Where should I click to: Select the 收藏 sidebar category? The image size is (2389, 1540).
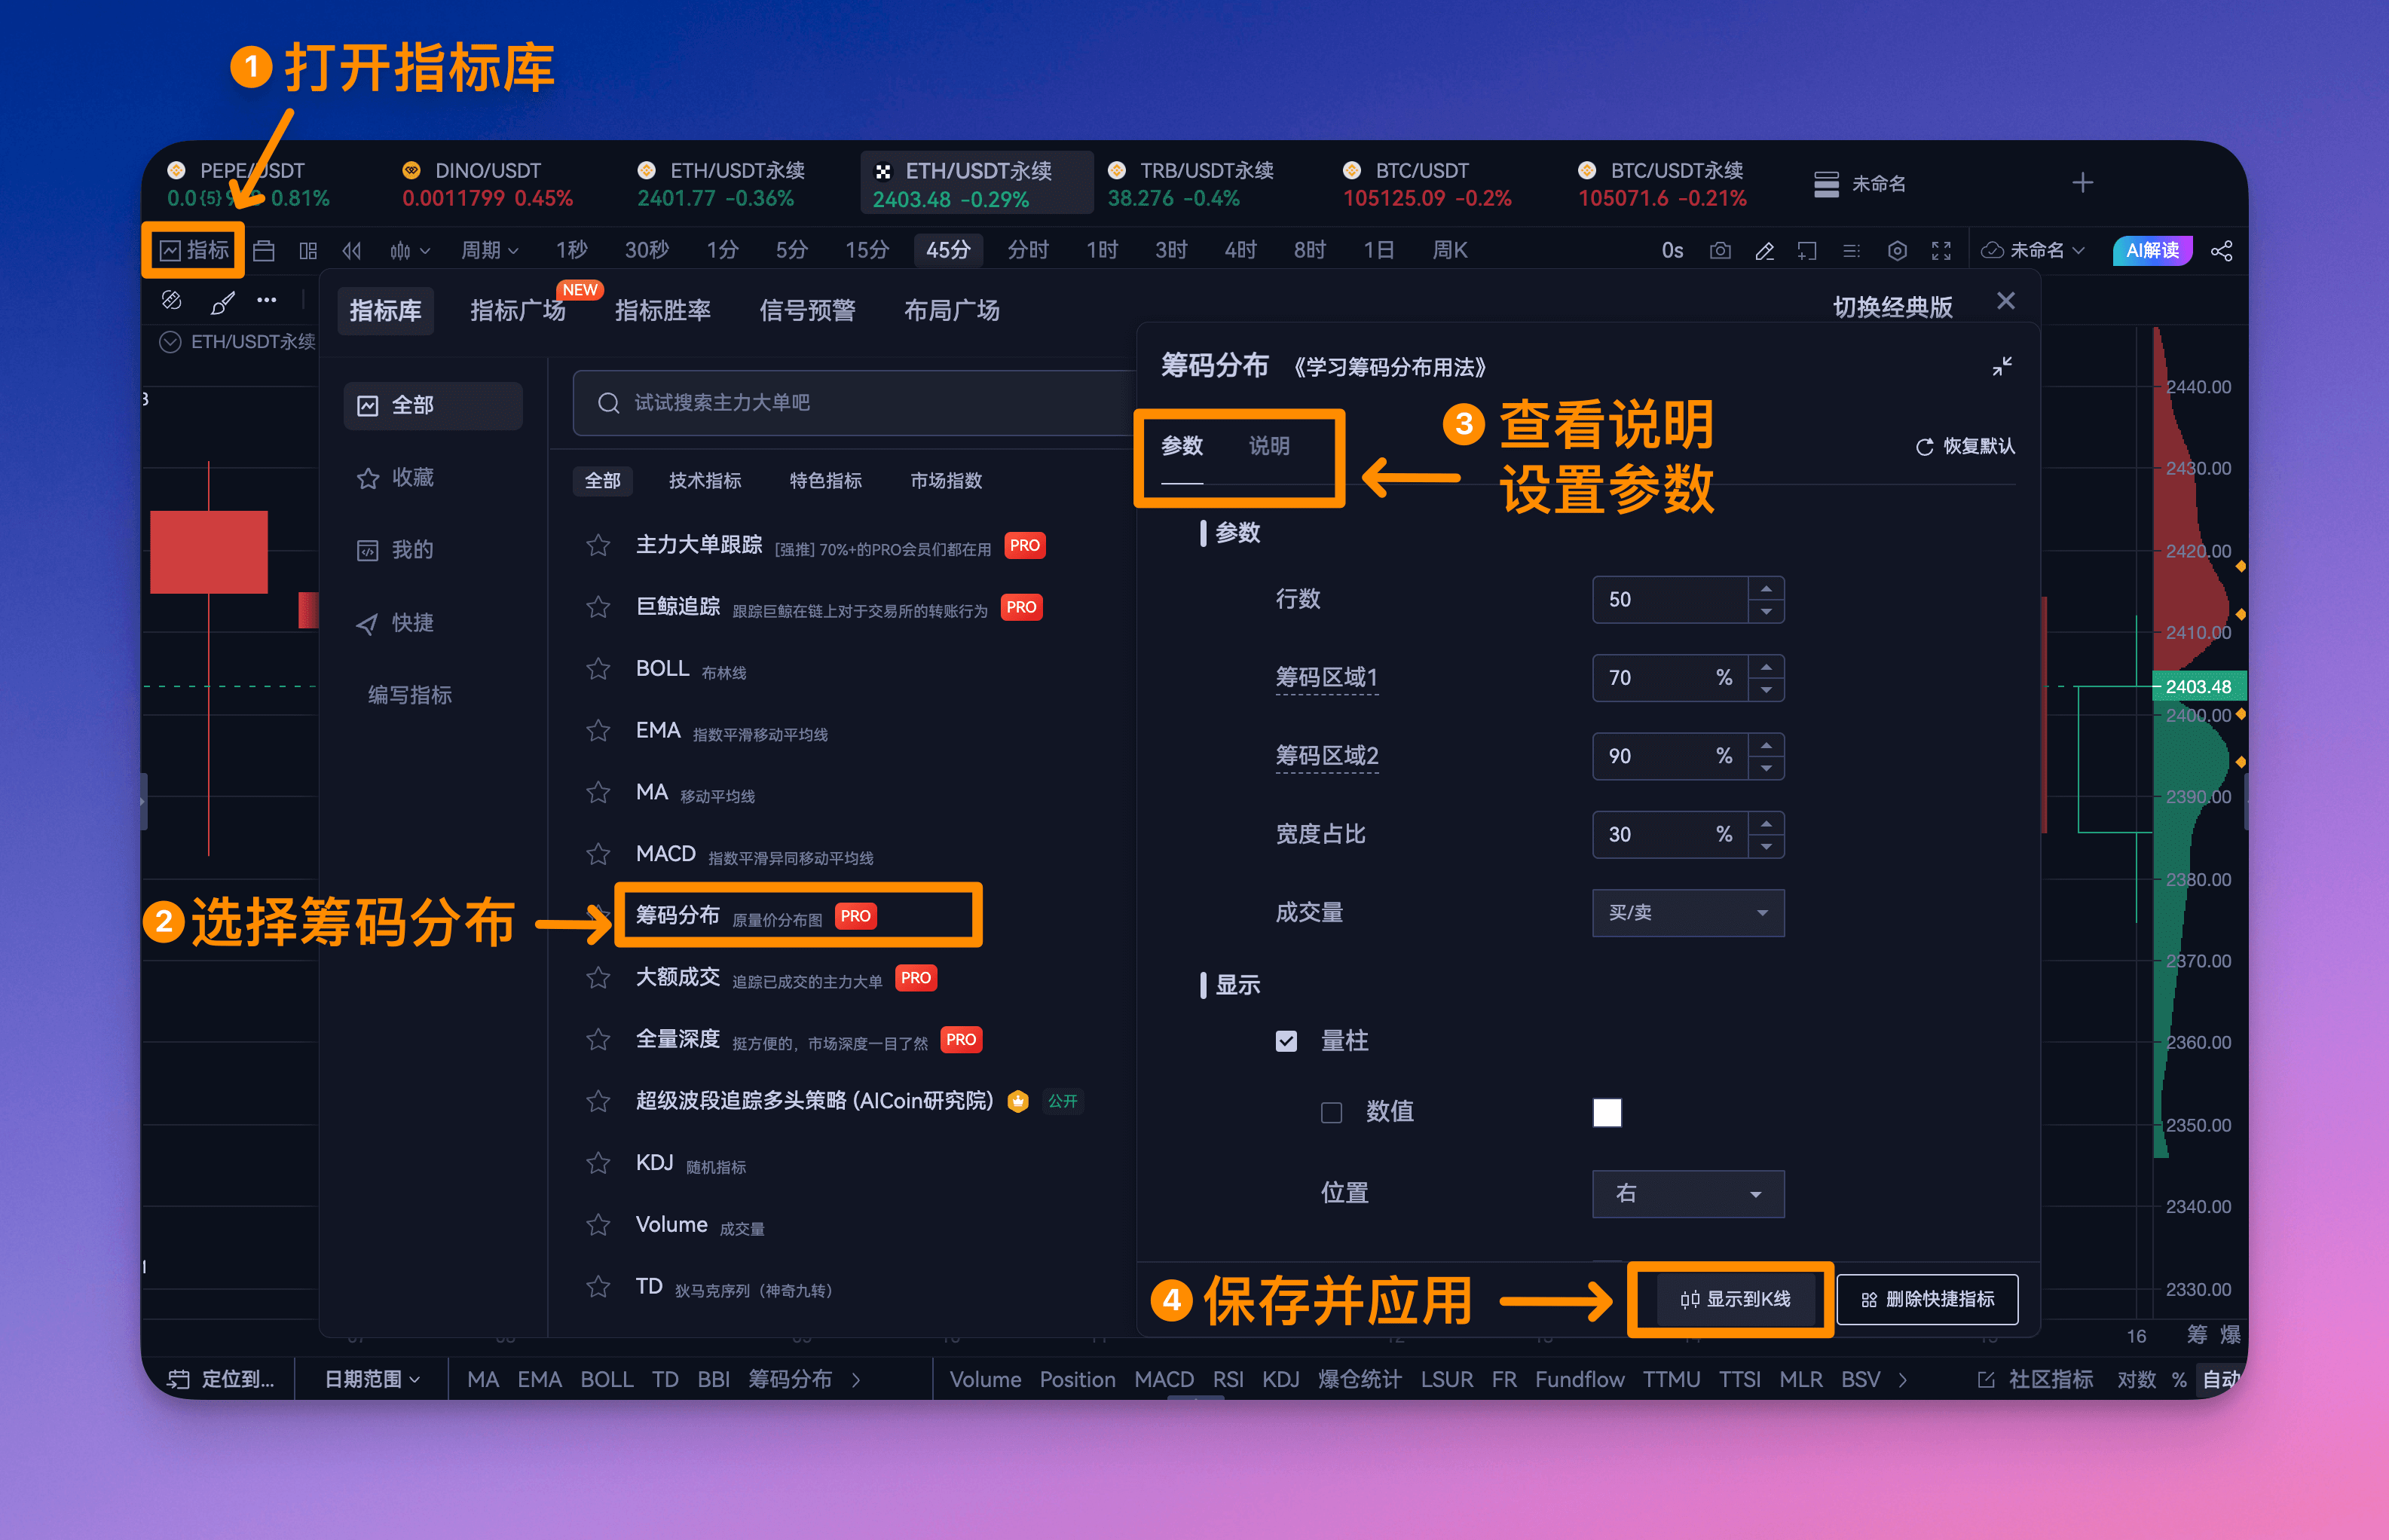[x=432, y=478]
